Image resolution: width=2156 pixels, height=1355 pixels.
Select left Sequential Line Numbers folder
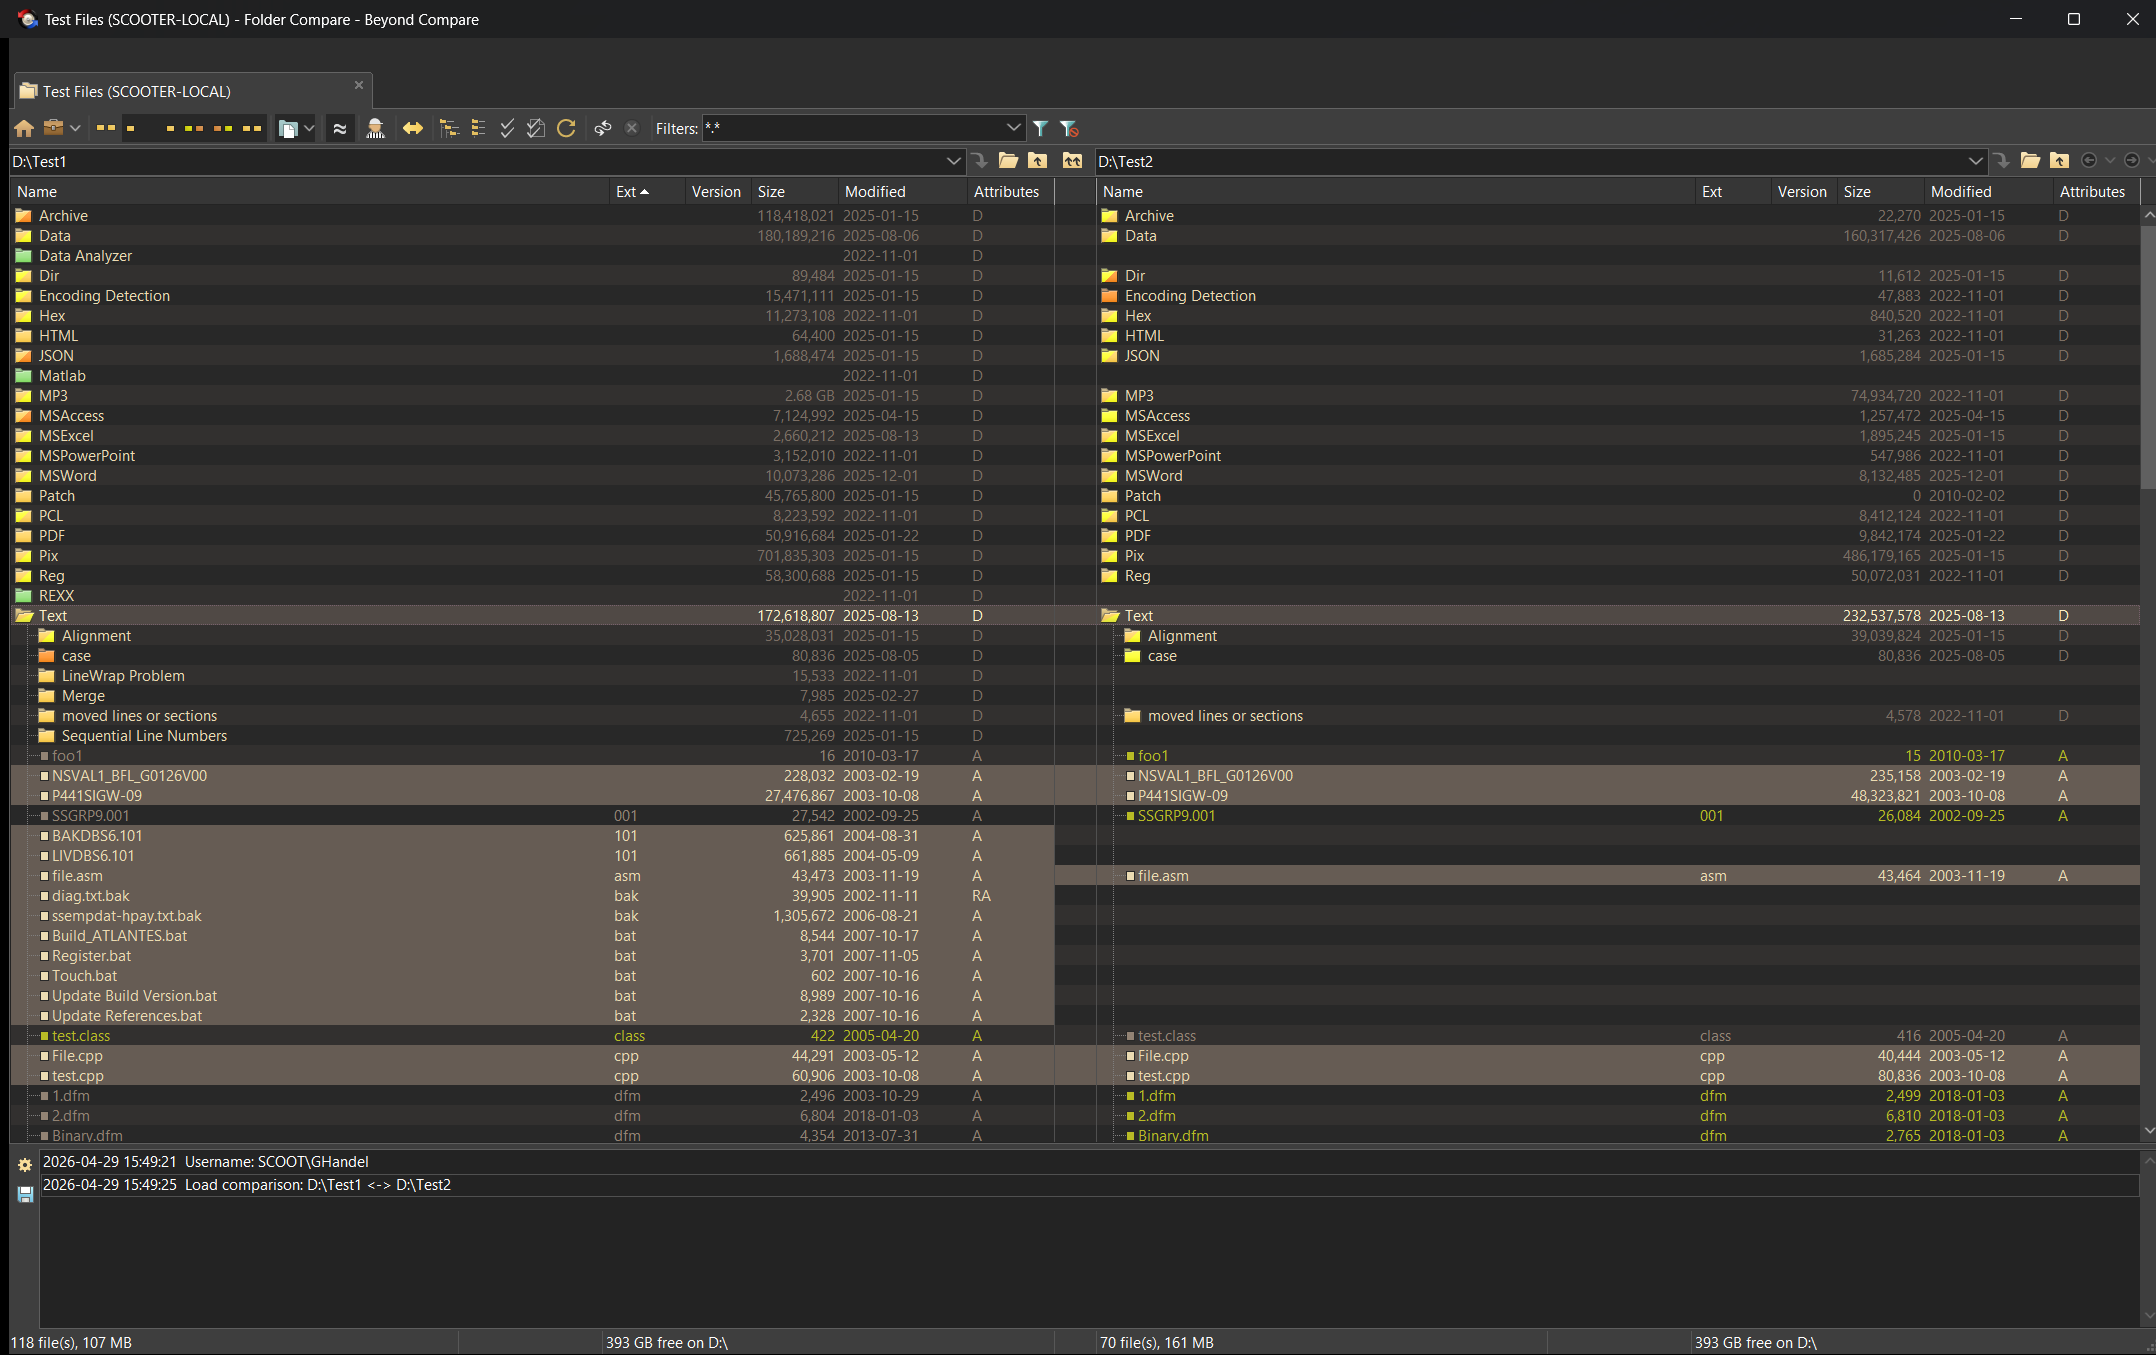(144, 736)
